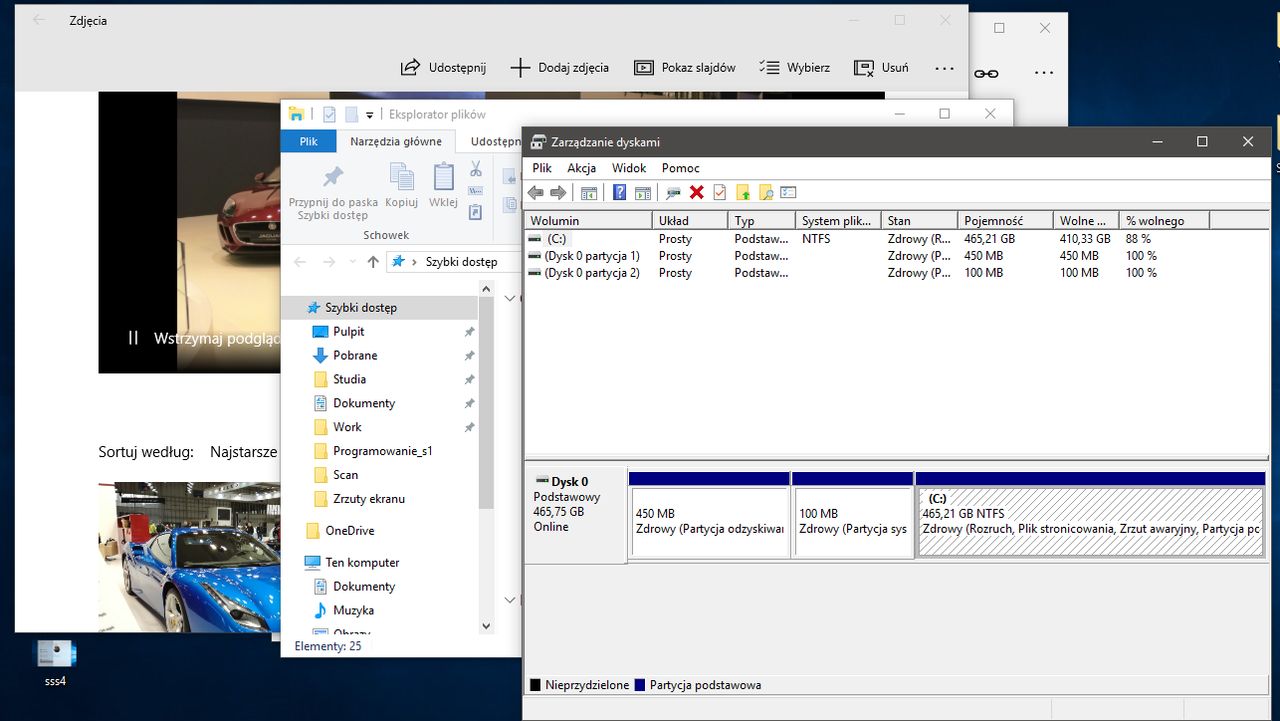Open the Najstarsze sort order dropdown
This screenshot has height=721, width=1280.
coord(244,452)
